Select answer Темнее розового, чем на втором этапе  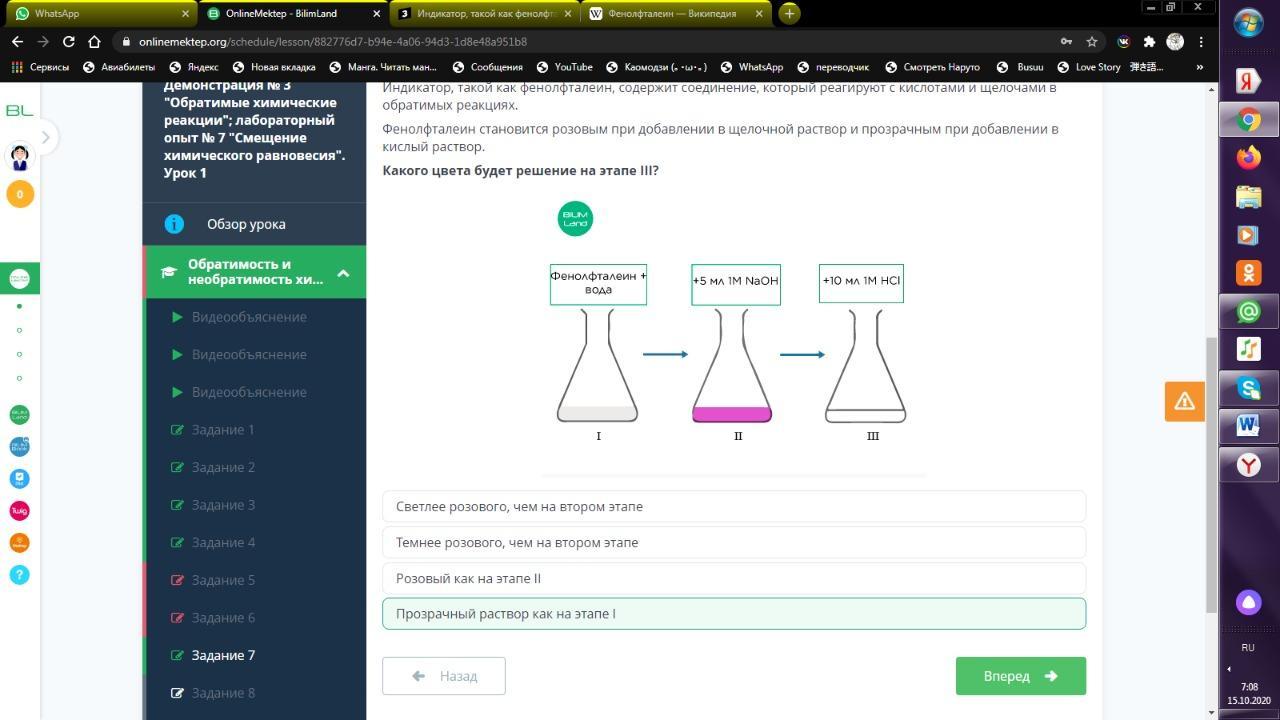734,543
